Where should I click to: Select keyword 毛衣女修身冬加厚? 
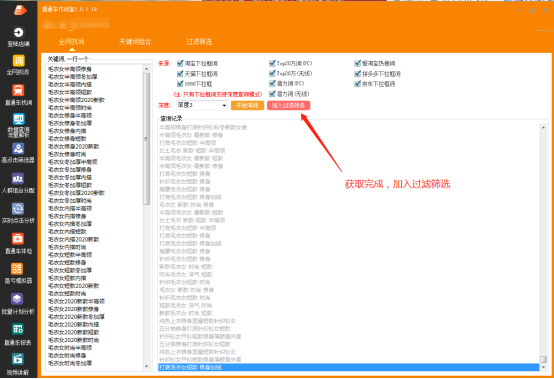(x=70, y=123)
